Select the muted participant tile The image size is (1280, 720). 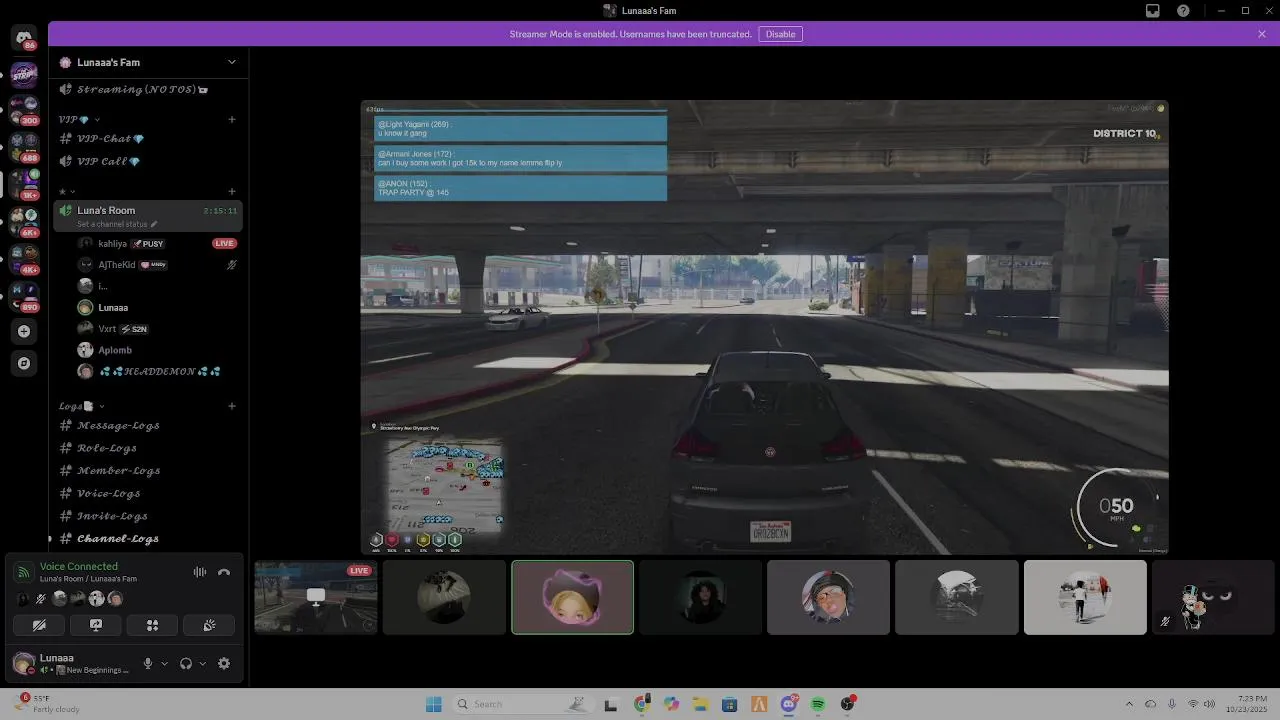1213,597
